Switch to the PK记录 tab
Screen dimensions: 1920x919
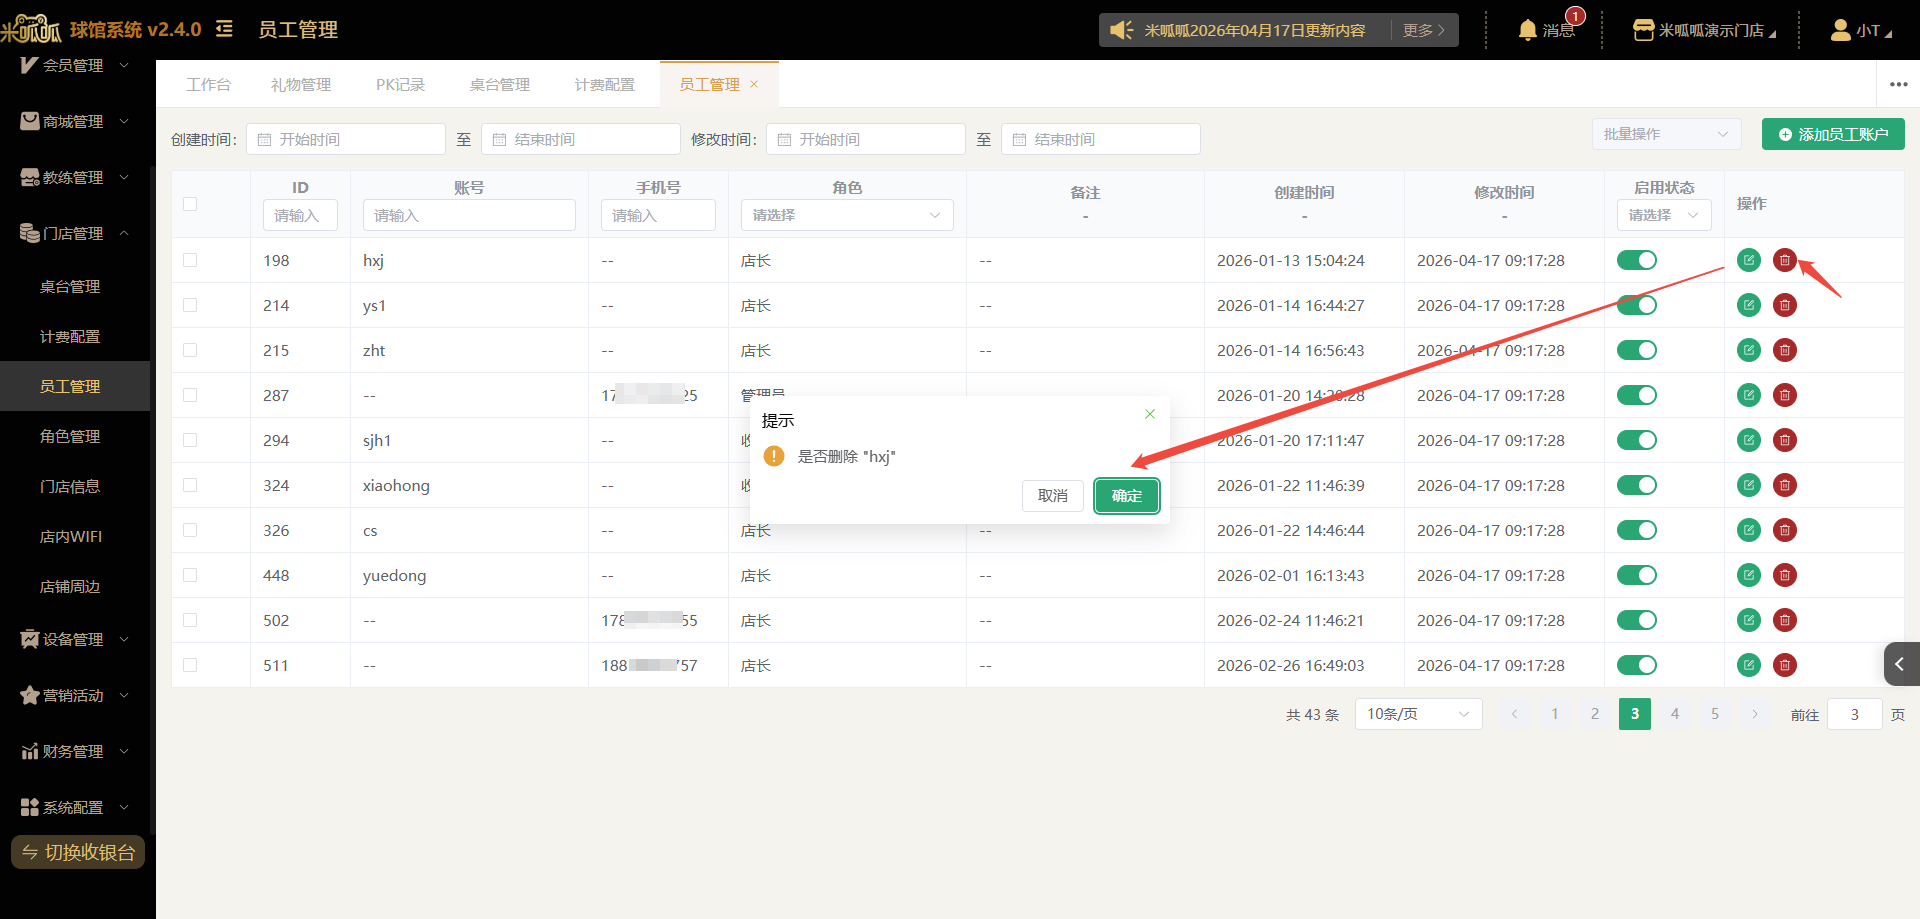tap(400, 85)
